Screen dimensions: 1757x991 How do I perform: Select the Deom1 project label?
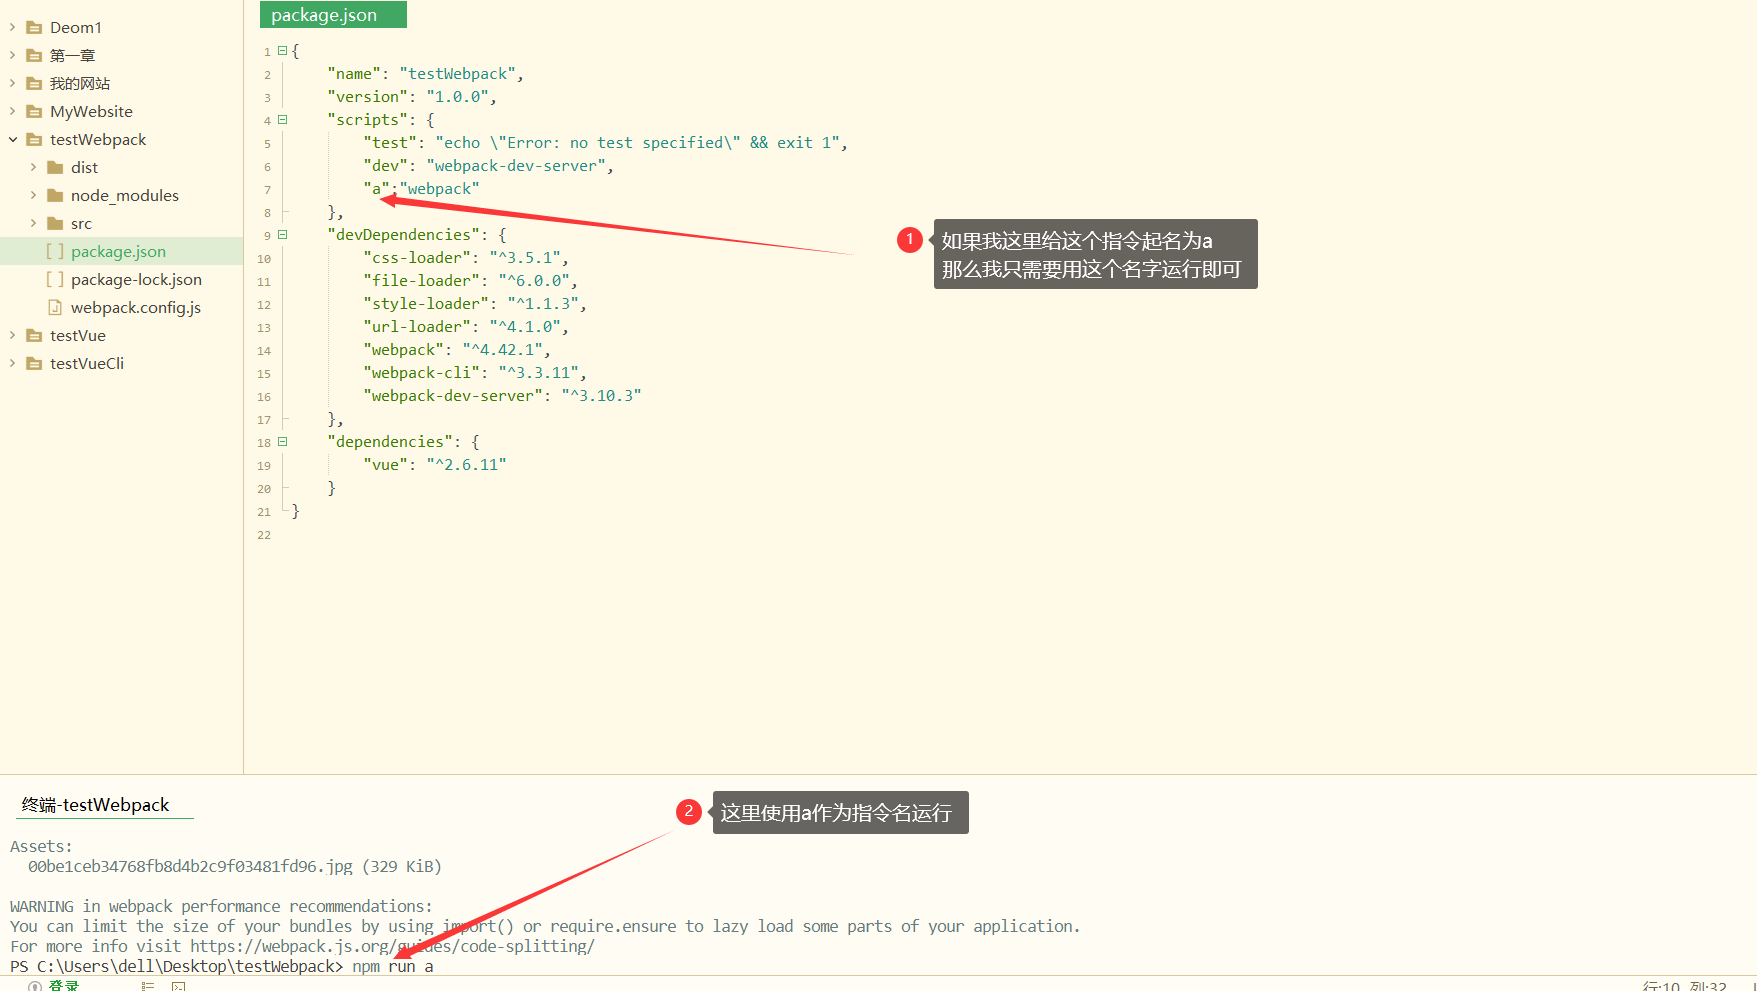(76, 28)
